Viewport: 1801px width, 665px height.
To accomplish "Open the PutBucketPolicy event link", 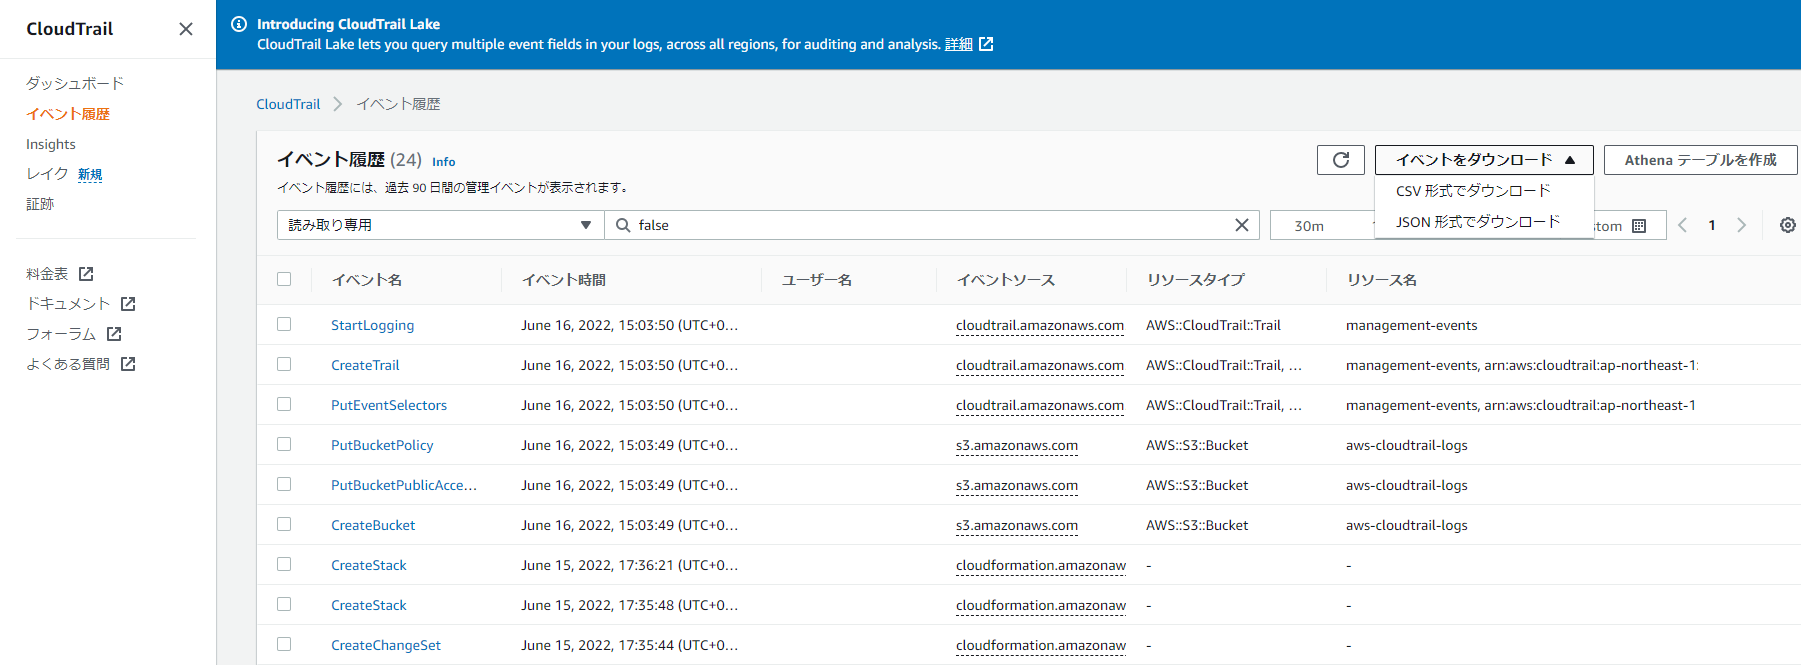I will click(382, 445).
